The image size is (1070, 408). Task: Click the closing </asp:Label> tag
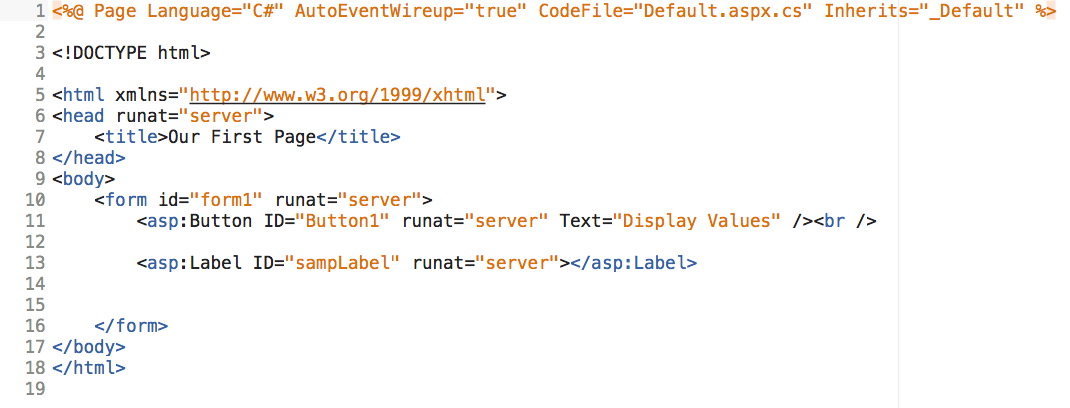click(x=634, y=263)
